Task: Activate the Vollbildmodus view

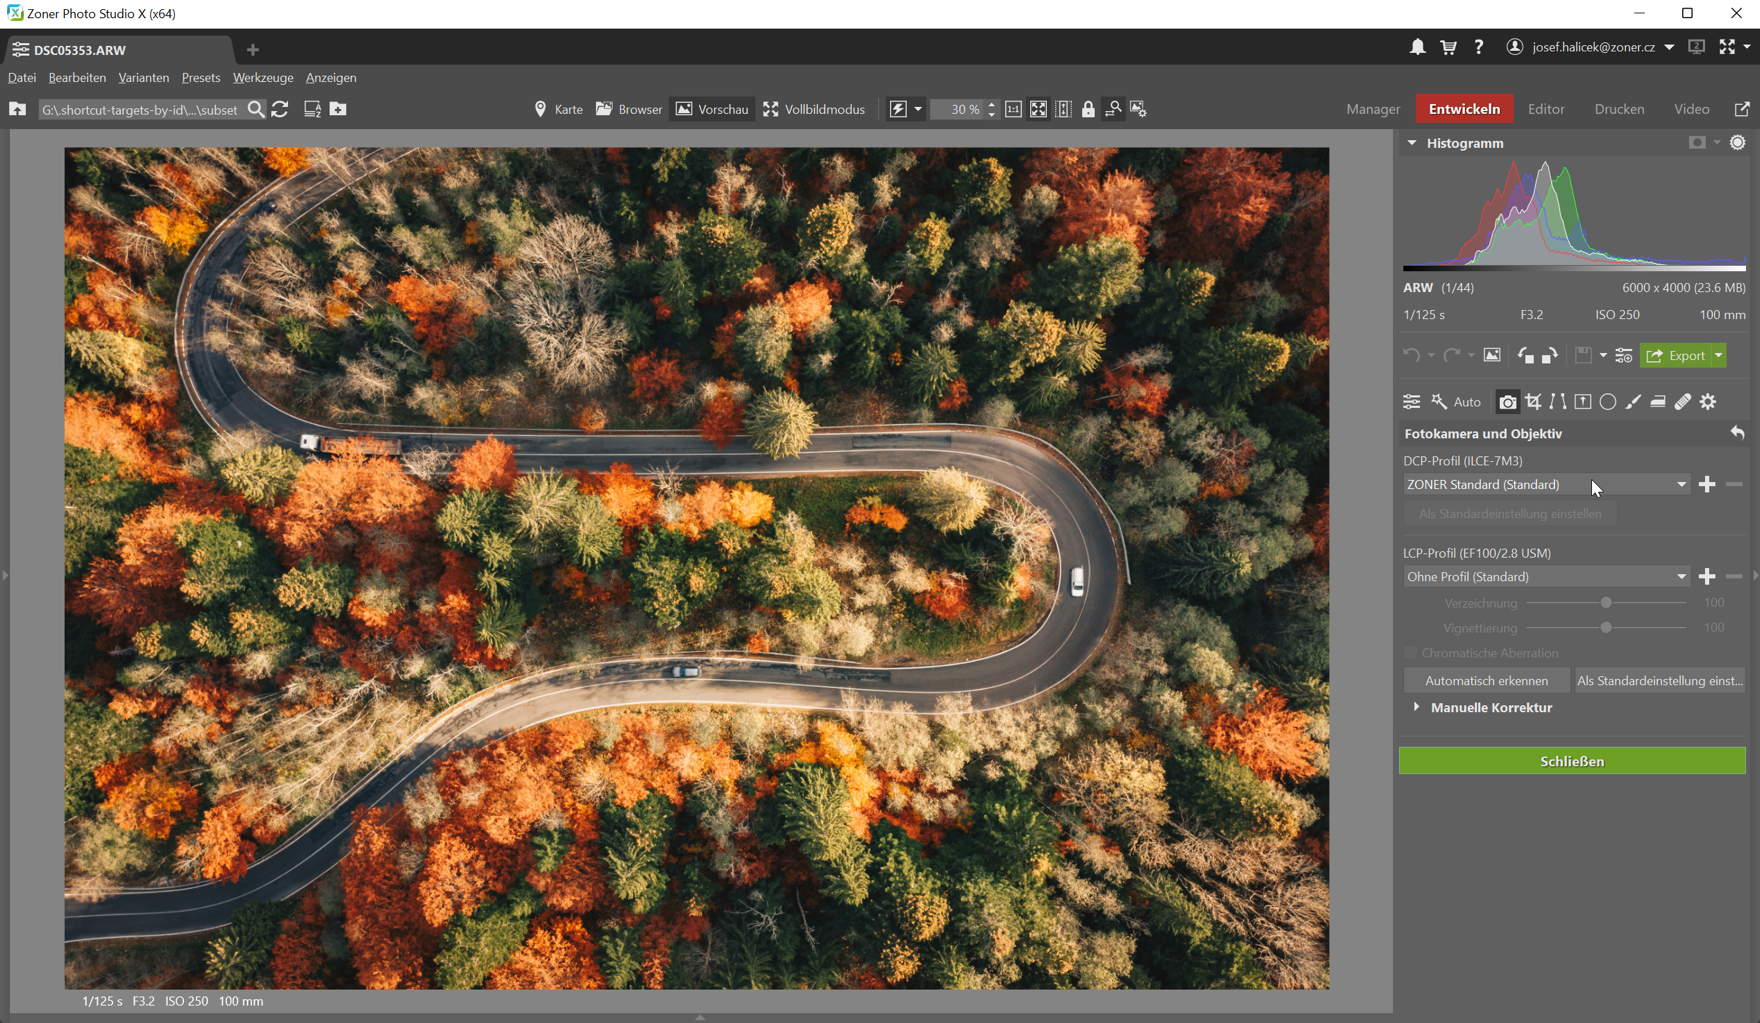Action: click(x=814, y=109)
